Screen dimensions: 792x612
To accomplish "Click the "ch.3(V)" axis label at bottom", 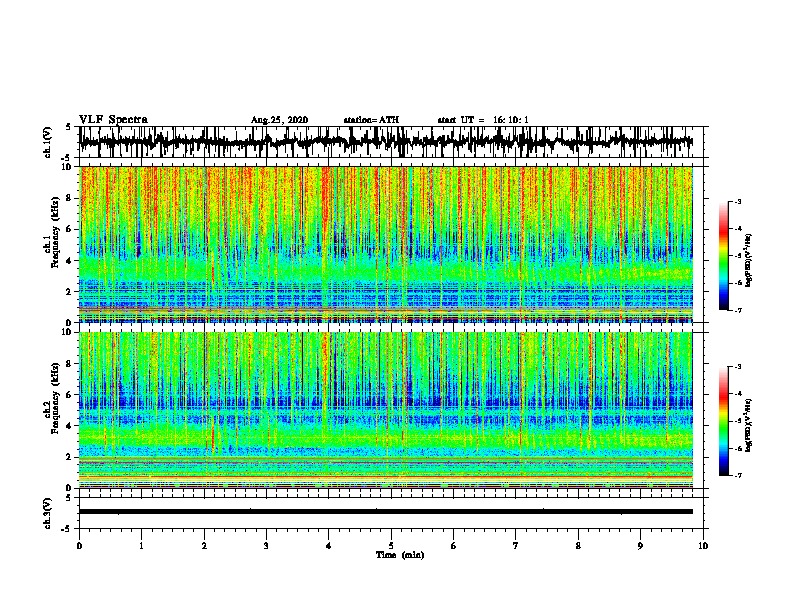I will click(48, 513).
